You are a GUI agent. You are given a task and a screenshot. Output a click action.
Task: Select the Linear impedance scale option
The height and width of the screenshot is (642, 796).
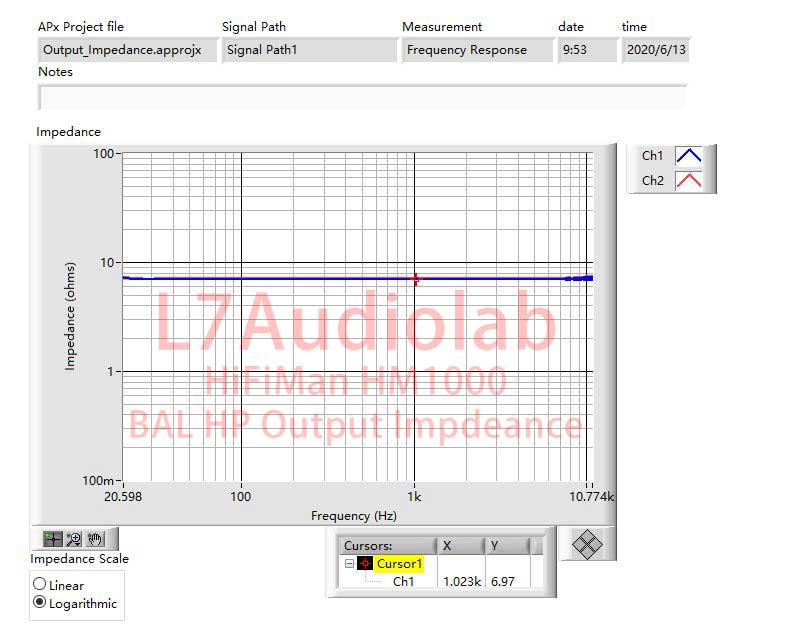click(40, 585)
